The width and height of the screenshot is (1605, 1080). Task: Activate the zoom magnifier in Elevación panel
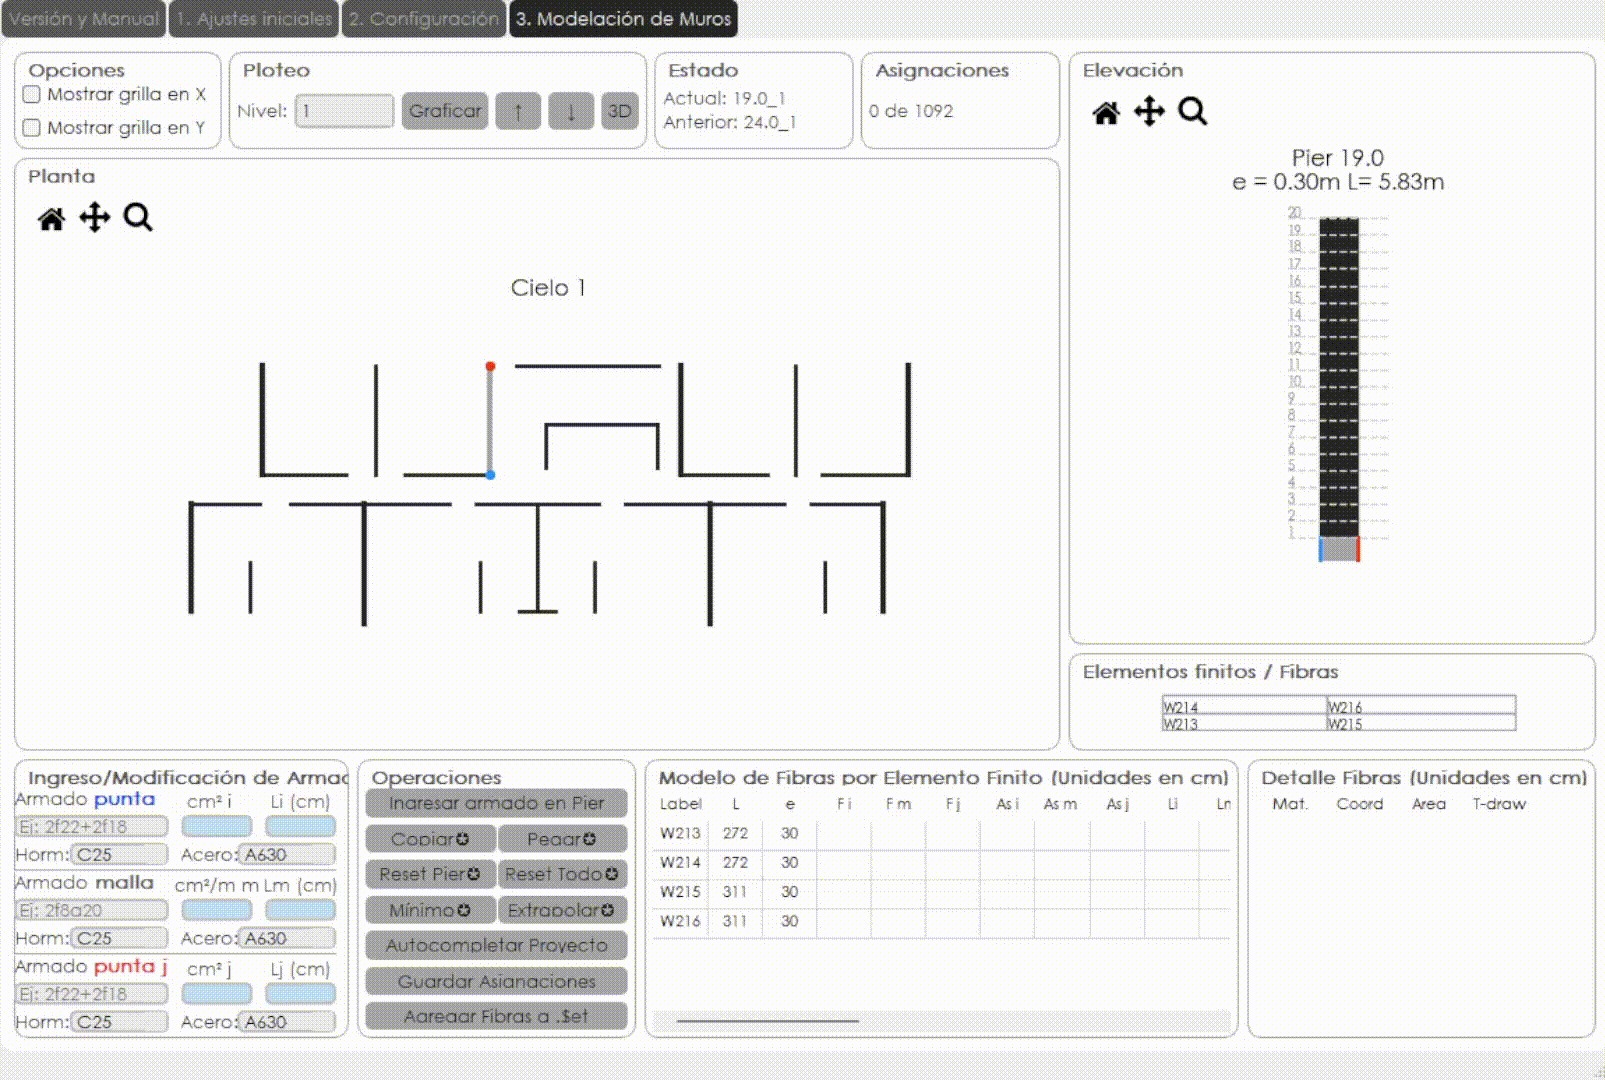pyautogui.click(x=1192, y=112)
